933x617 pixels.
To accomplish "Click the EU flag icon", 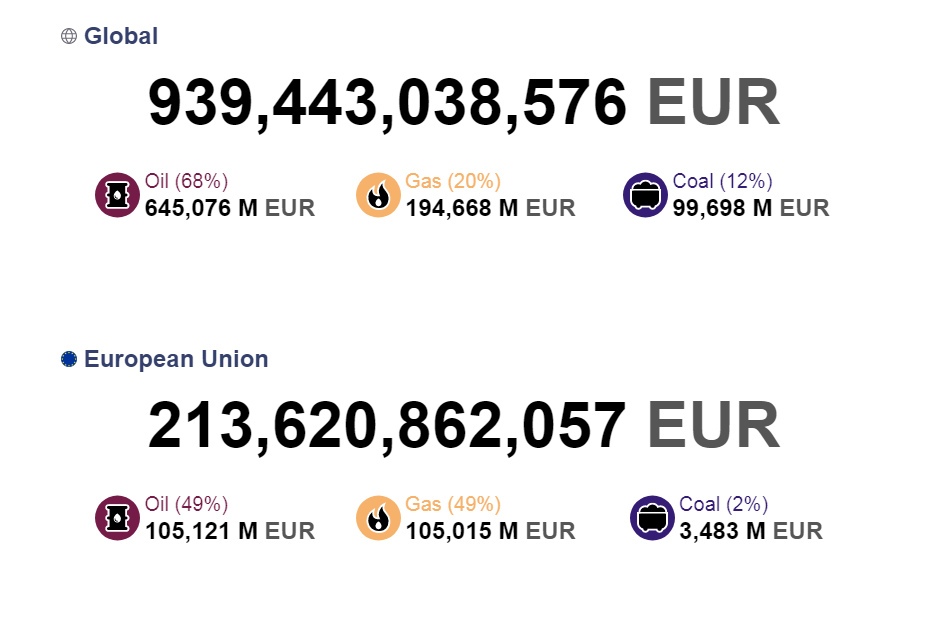I will click(69, 359).
